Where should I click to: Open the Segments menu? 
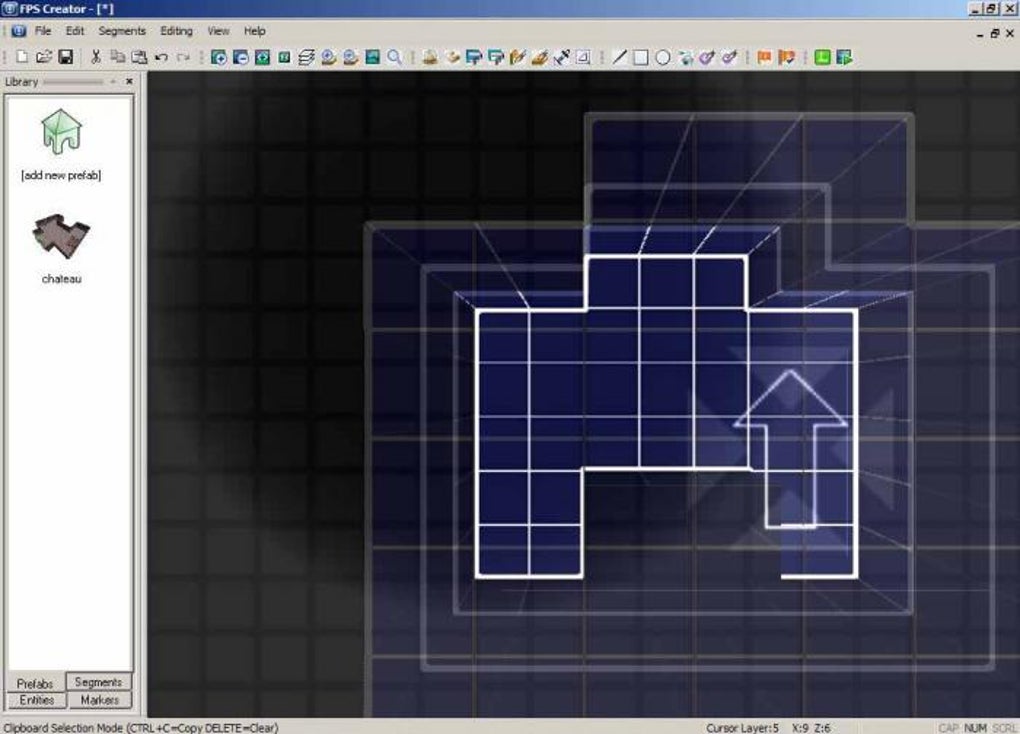pyautogui.click(x=122, y=31)
